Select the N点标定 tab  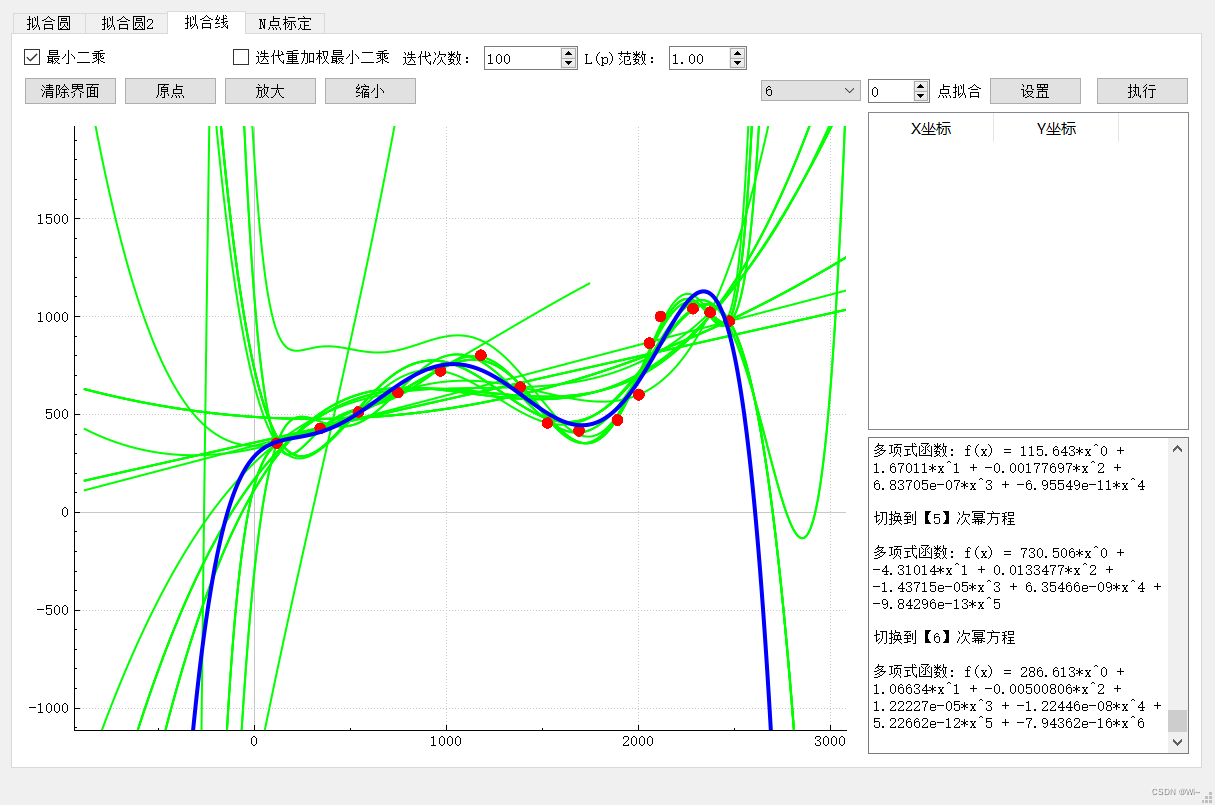tap(284, 24)
